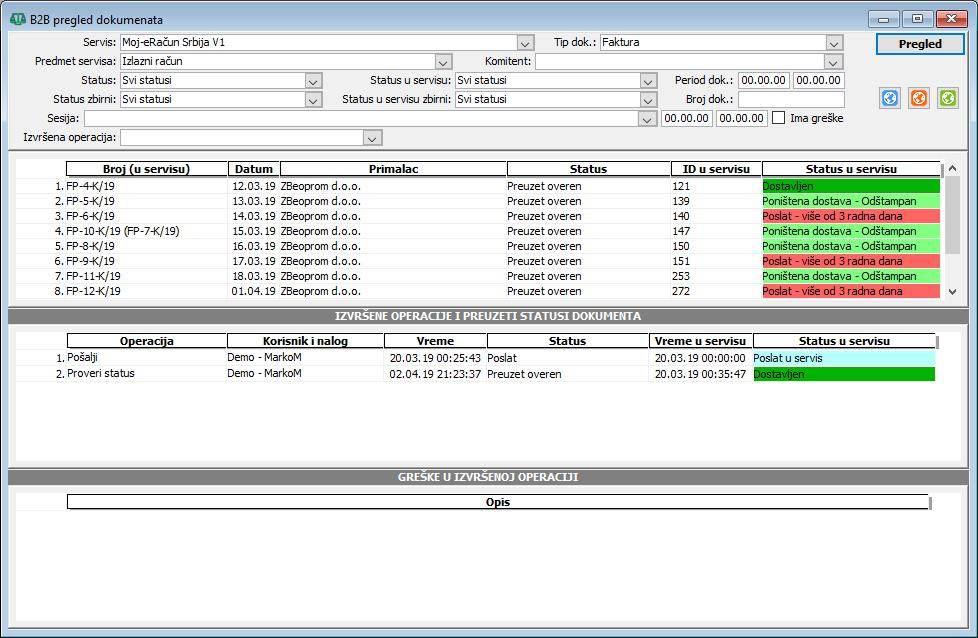This screenshot has height=638, width=978.
Task: Click the green Dostavljen status cell in operations
Action: (x=843, y=374)
